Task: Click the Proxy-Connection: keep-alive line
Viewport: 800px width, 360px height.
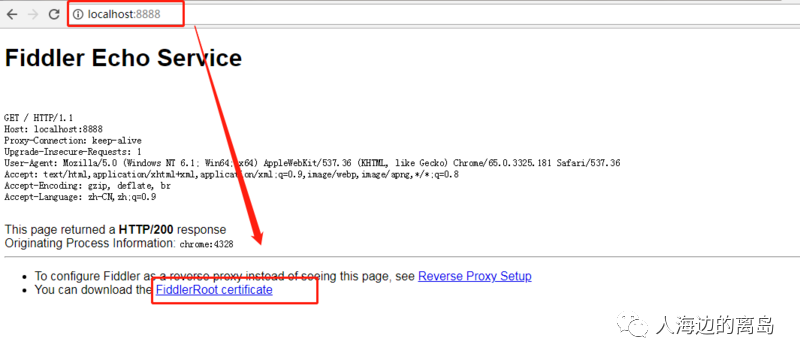Action: [x=73, y=140]
